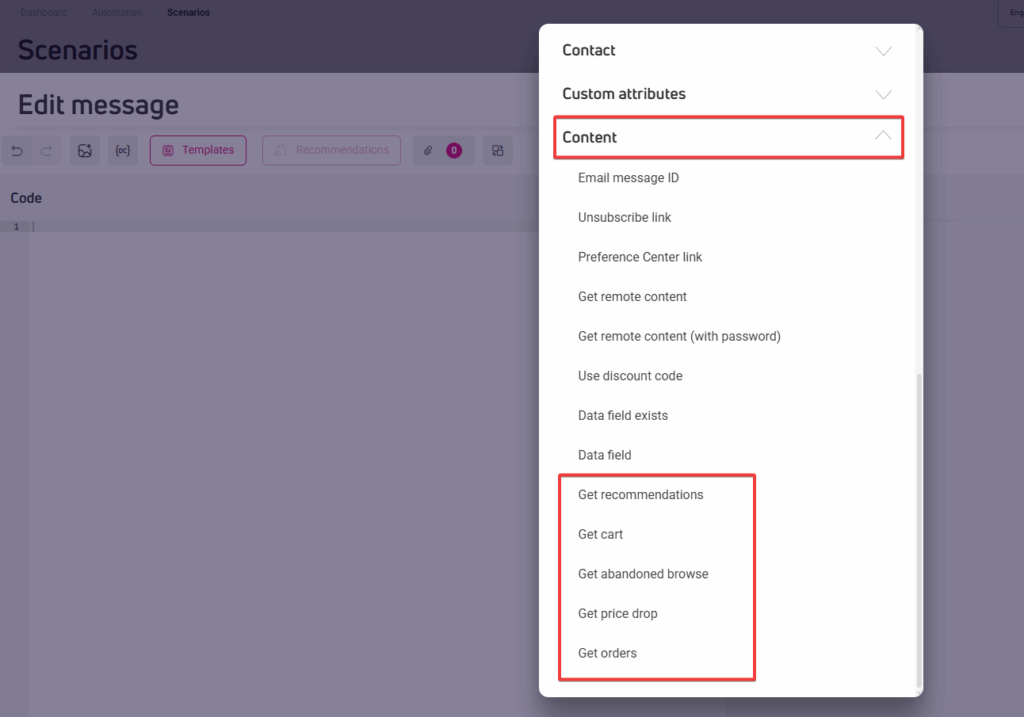Select Use discount code
1024x717 pixels.
click(x=630, y=376)
